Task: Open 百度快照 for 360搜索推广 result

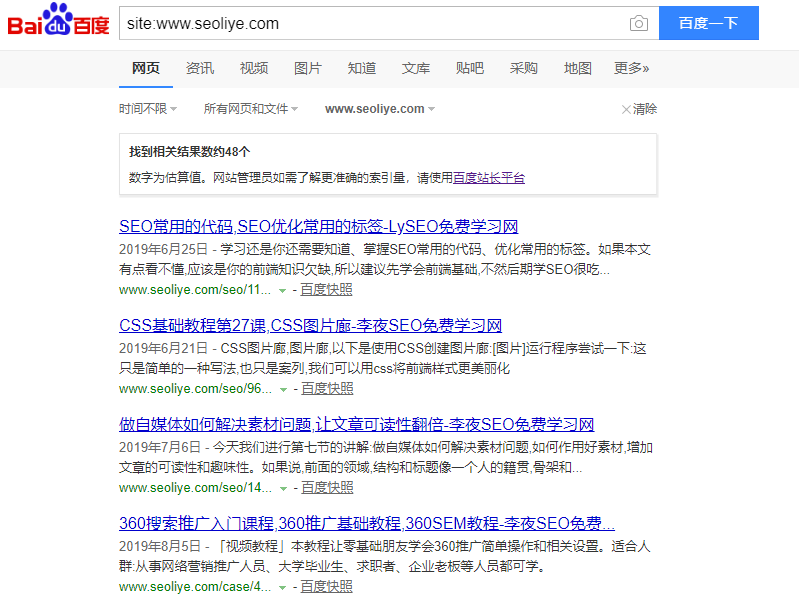Action: (x=326, y=586)
